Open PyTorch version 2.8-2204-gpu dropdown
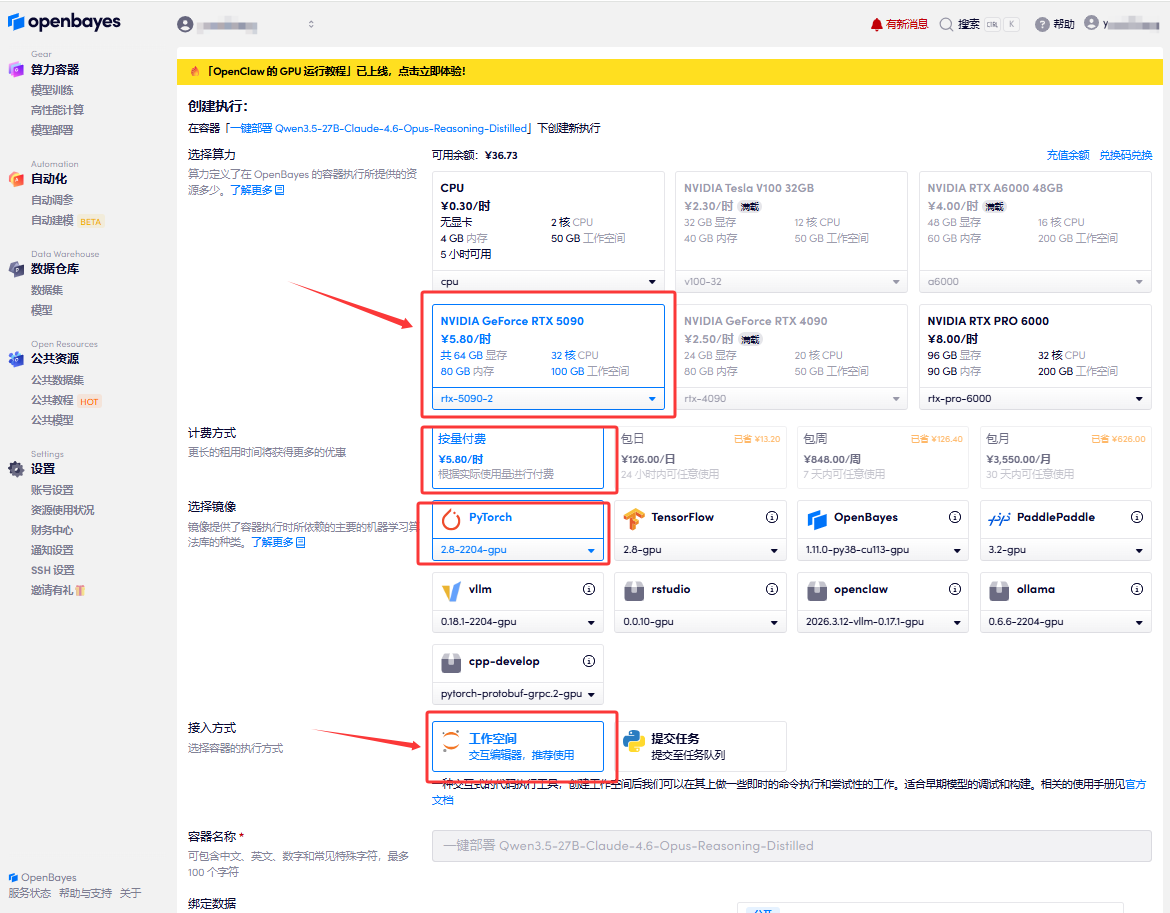The height and width of the screenshot is (913, 1170). [x=518, y=550]
